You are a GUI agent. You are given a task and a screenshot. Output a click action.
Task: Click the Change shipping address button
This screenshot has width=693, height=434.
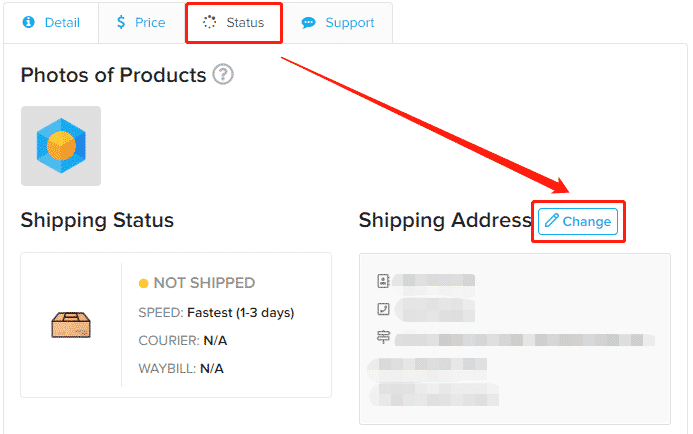click(578, 221)
